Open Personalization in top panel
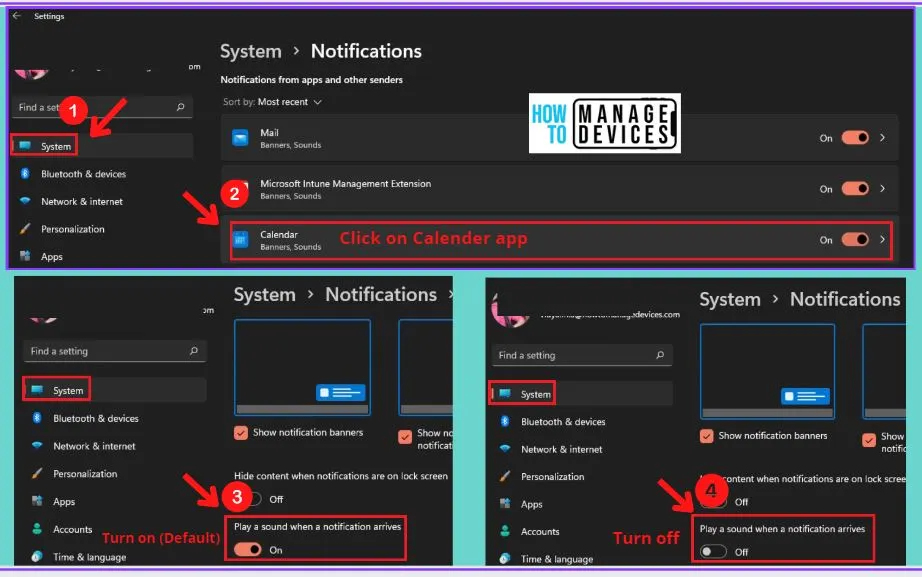 click(x=72, y=229)
